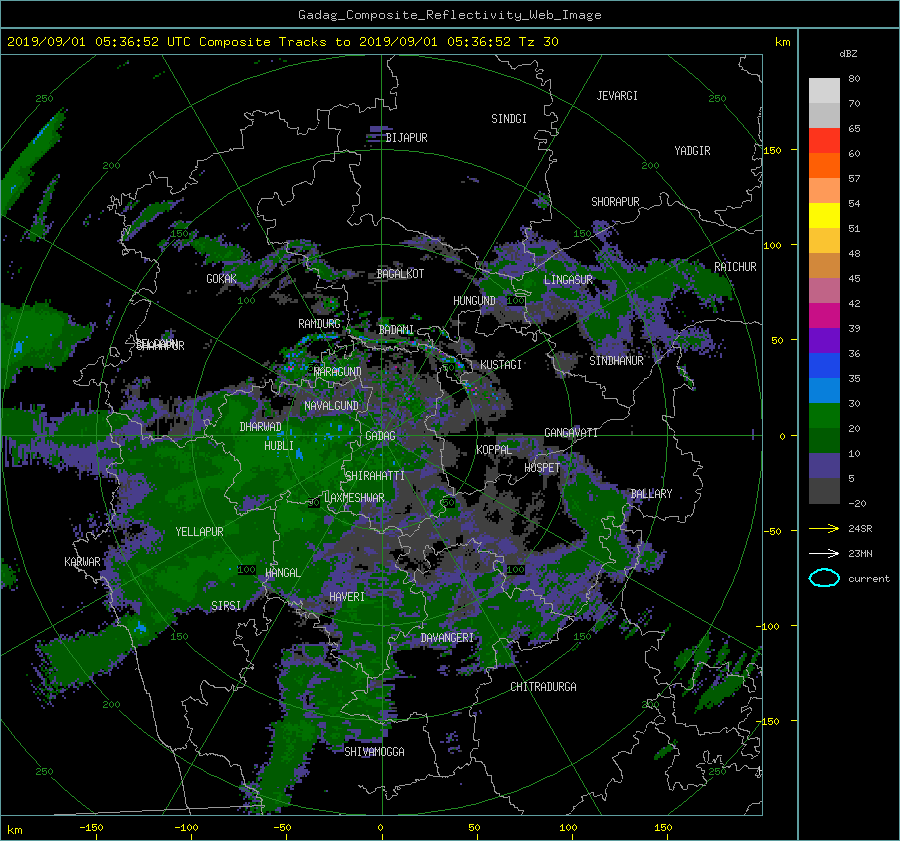The height and width of the screenshot is (841, 900).
Task: Click the SHORAPUR city label
Action: (x=615, y=202)
